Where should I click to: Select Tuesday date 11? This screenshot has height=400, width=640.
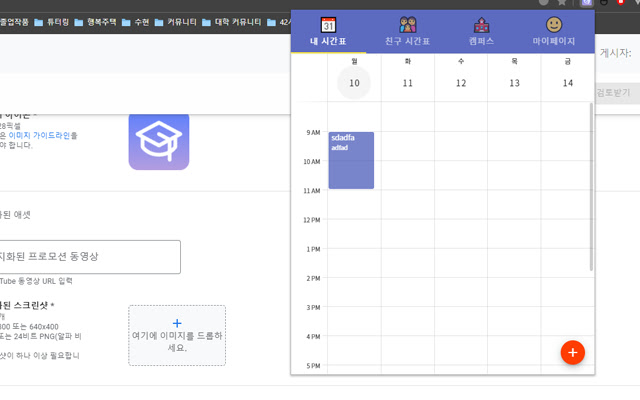(x=407, y=83)
